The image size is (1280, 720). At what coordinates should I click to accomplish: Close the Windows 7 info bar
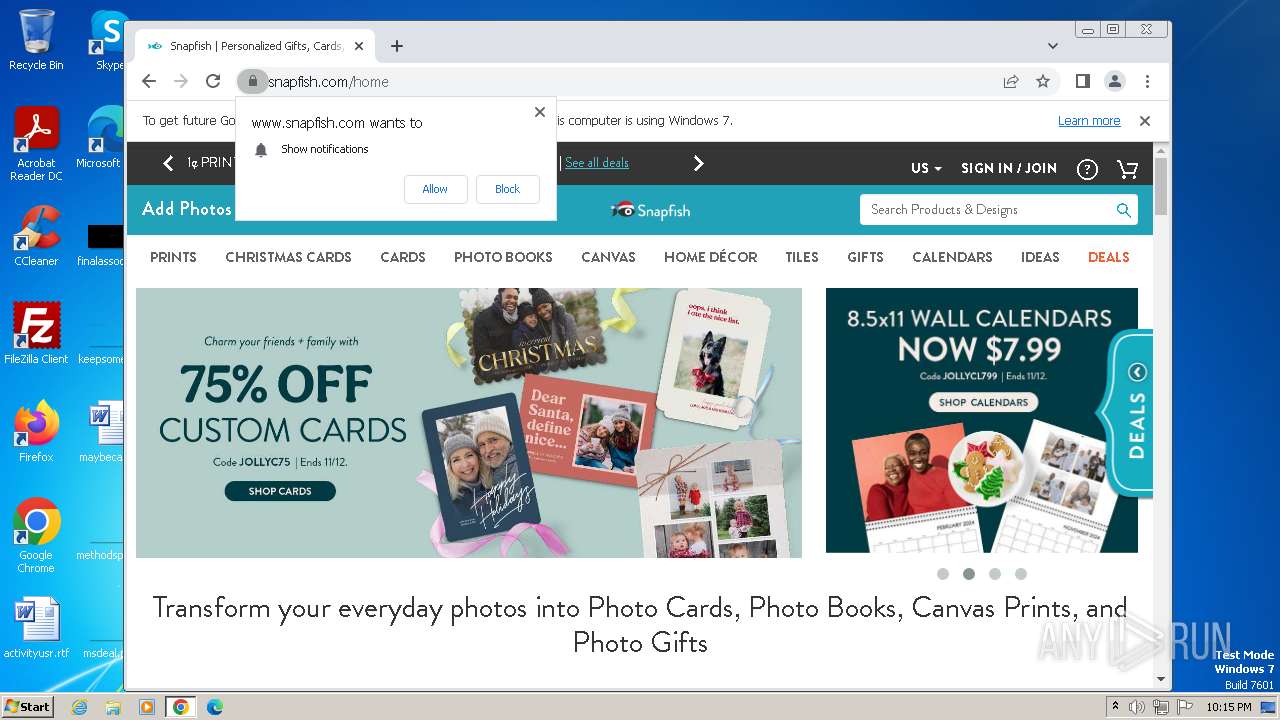tap(1145, 121)
